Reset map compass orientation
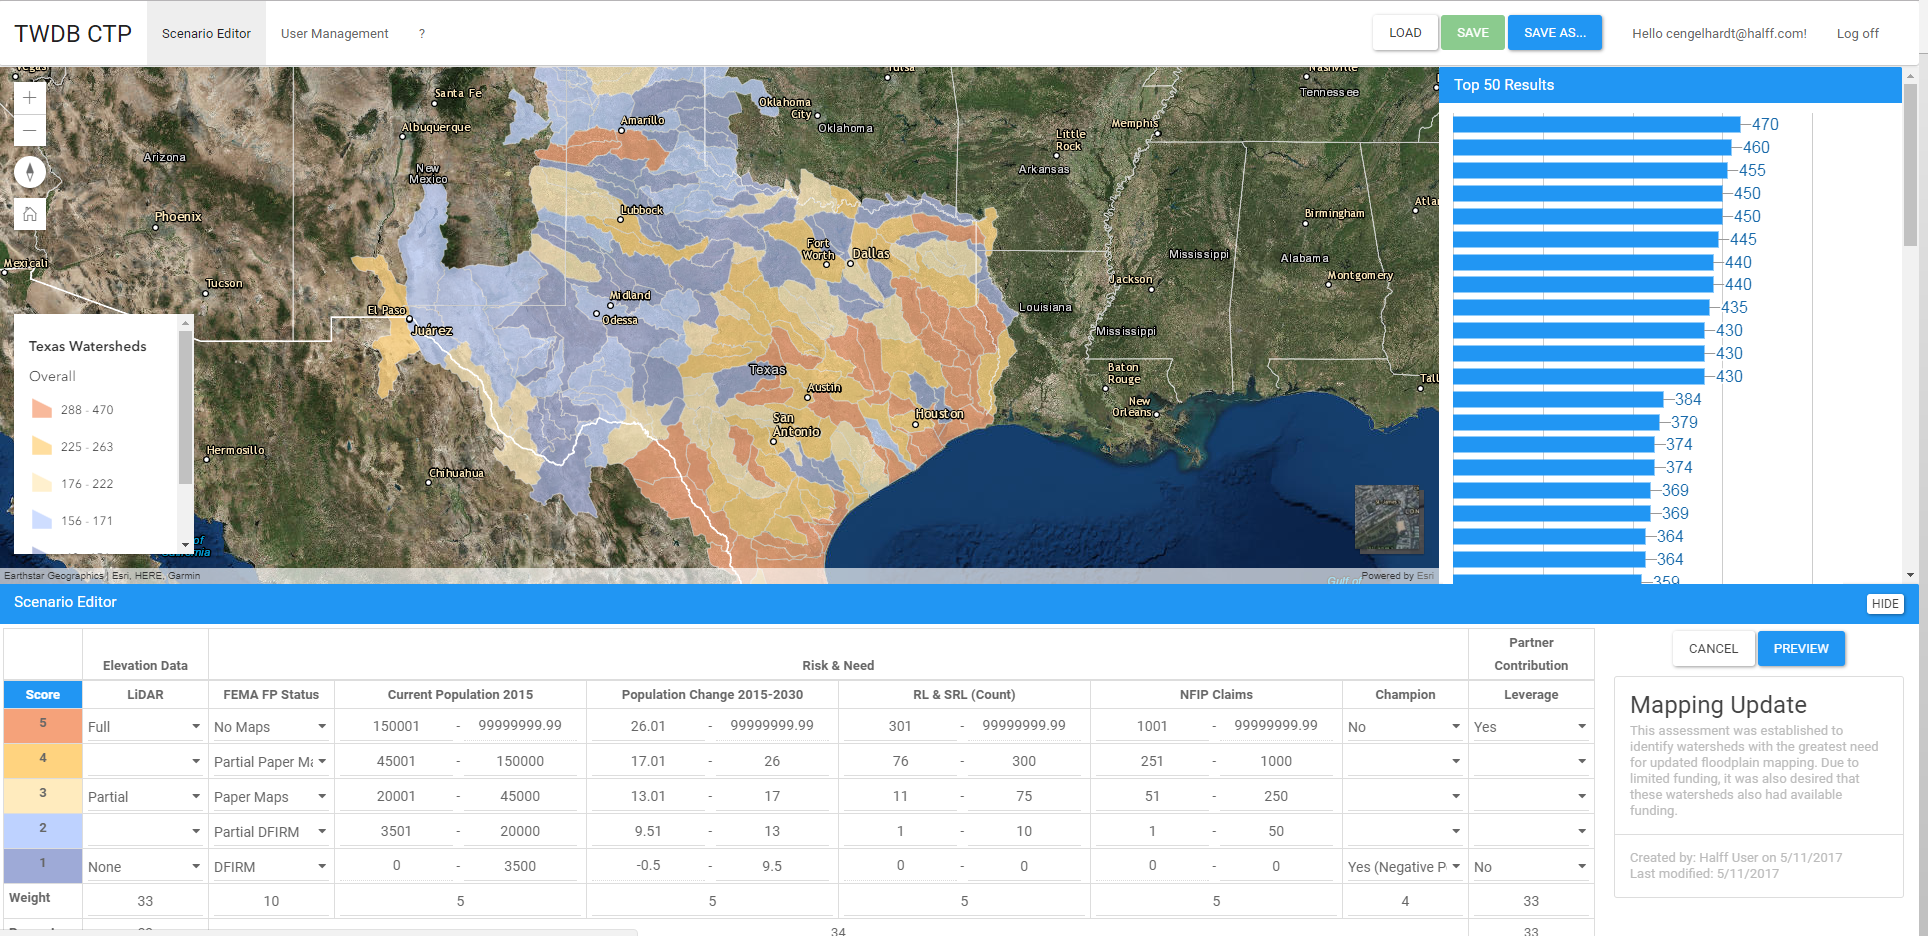The width and height of the screenshot is (1928, 936). tap(30, 172)
